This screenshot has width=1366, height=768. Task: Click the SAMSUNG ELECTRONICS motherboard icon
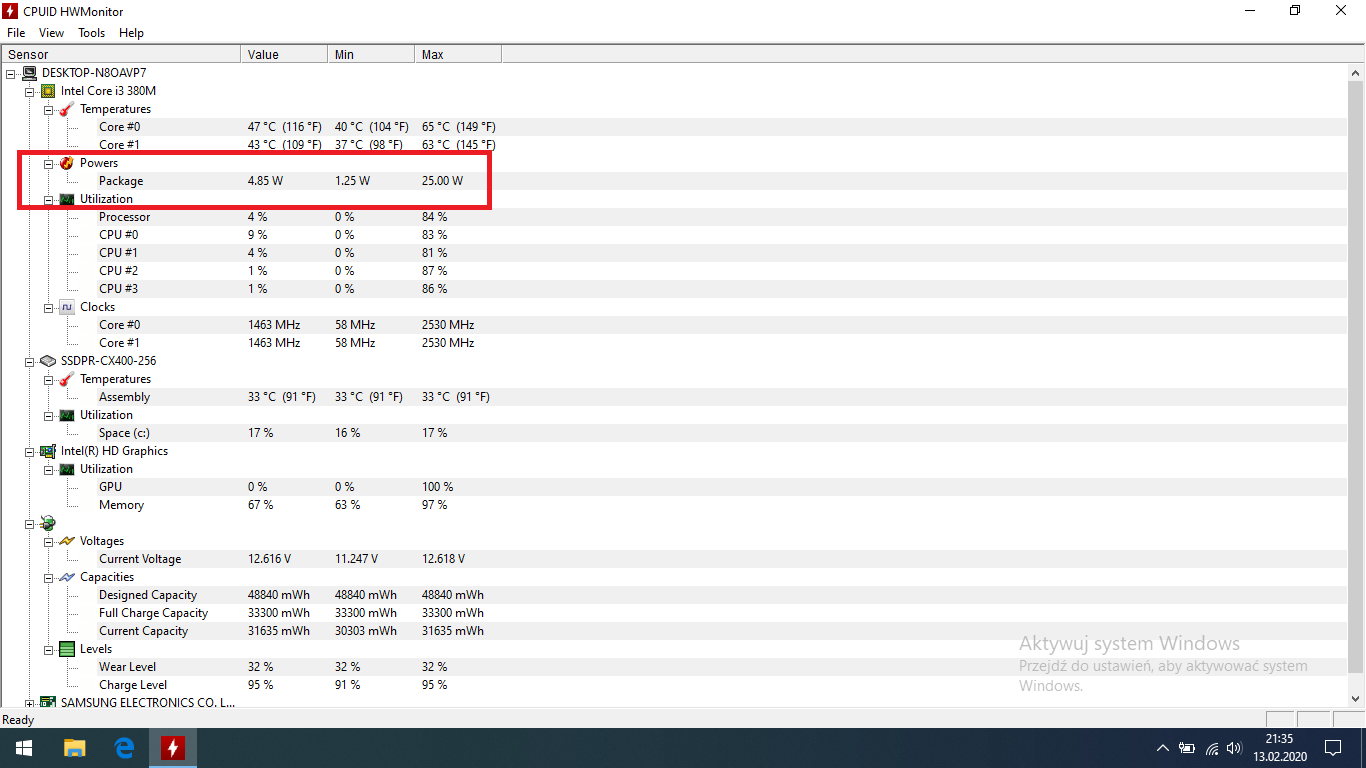tap(48, 703)
